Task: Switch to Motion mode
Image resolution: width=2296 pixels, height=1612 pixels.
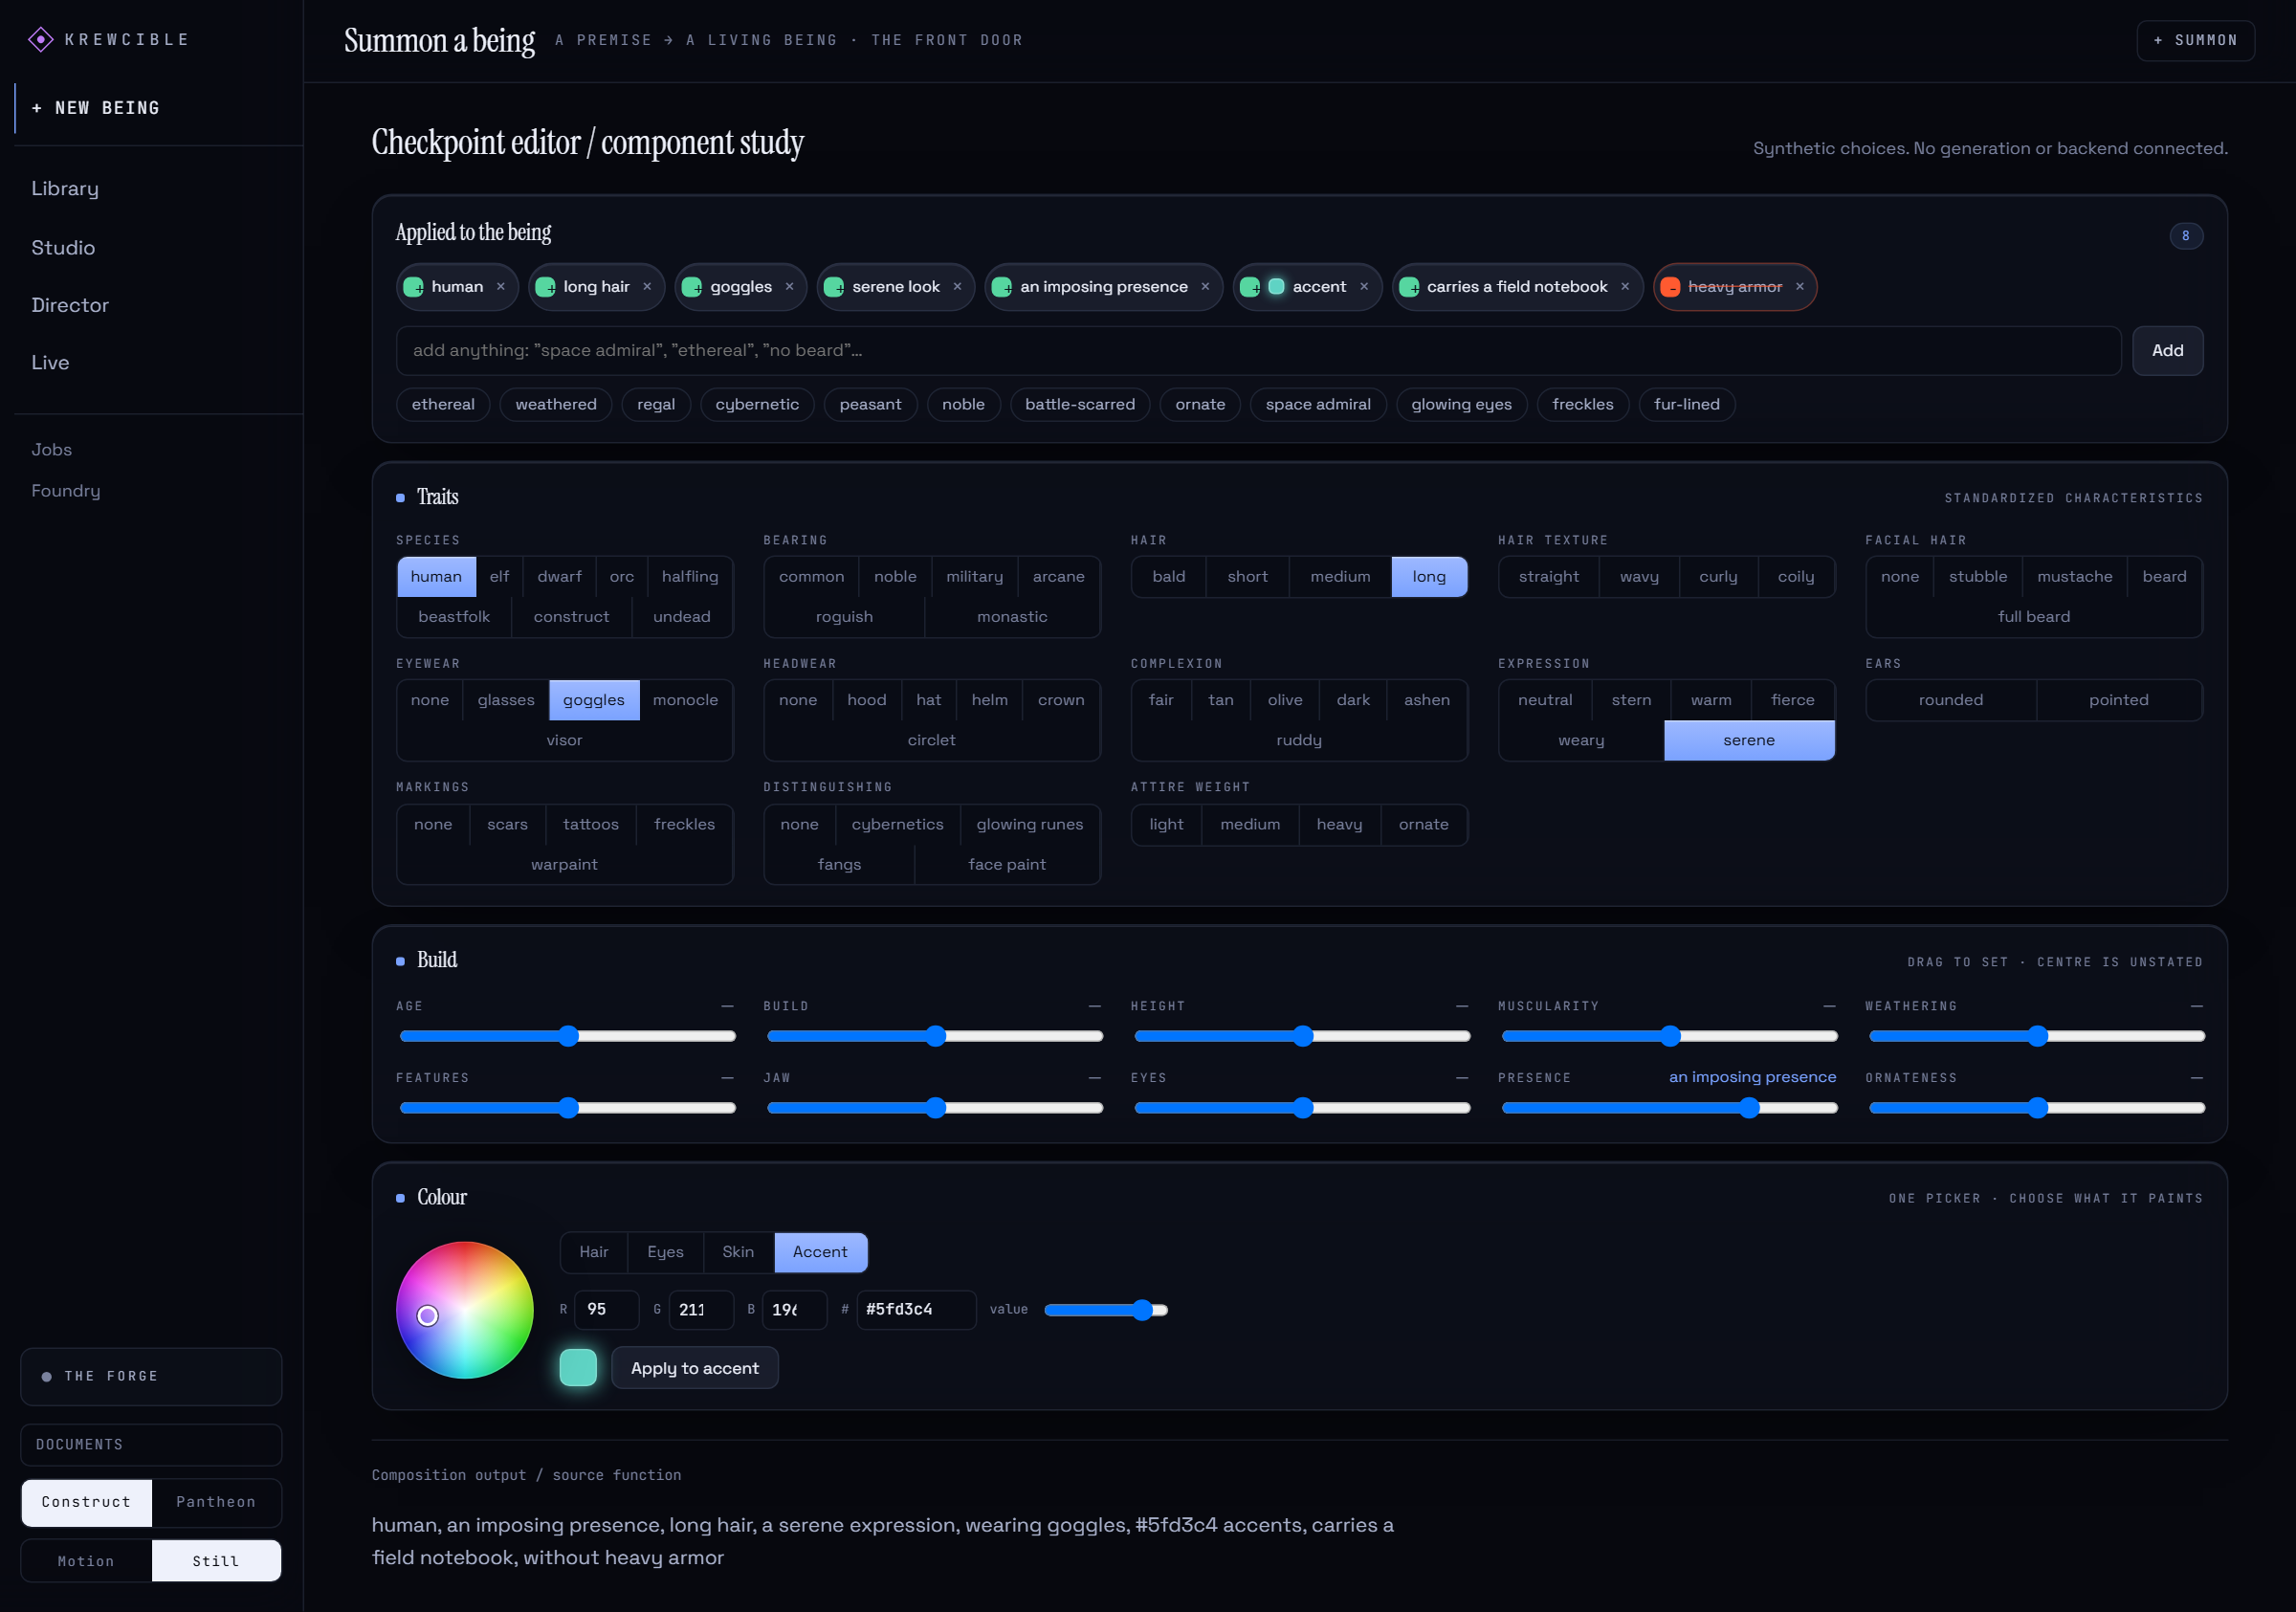Action: (x=86, y=1561)
